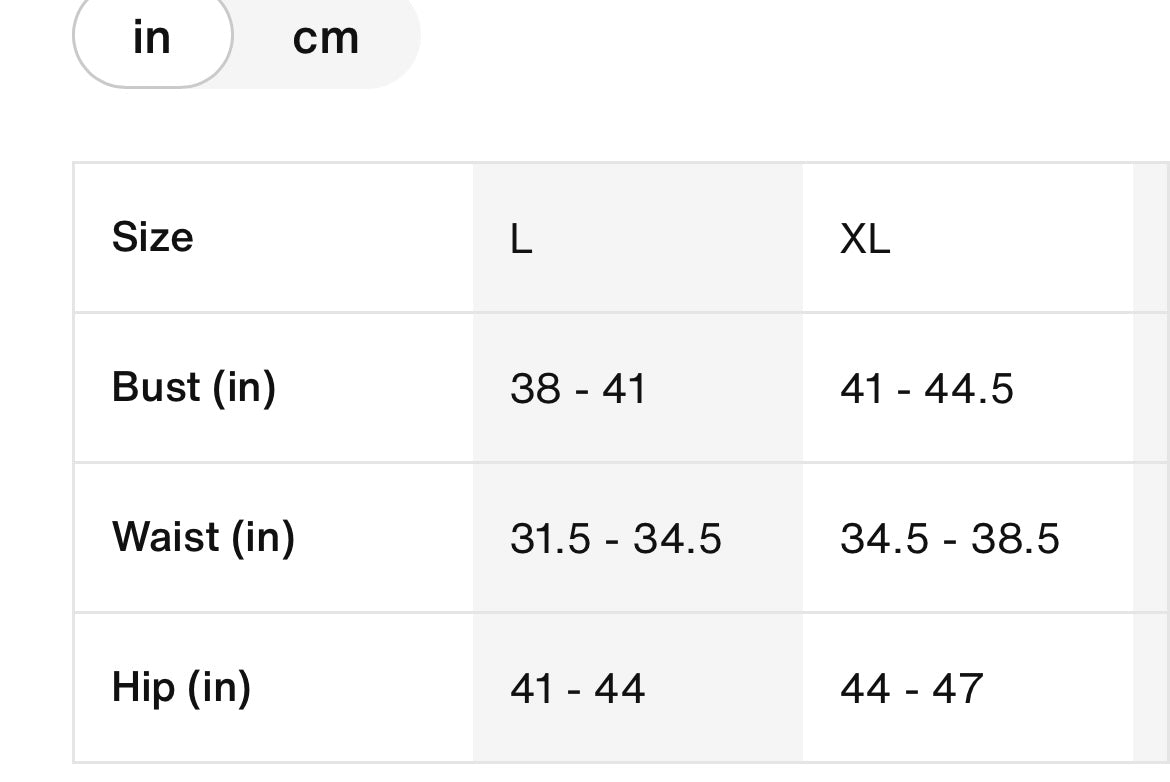Select inches as the measurement unit
Screen dimensions: 1170x782
click(152, 39)
